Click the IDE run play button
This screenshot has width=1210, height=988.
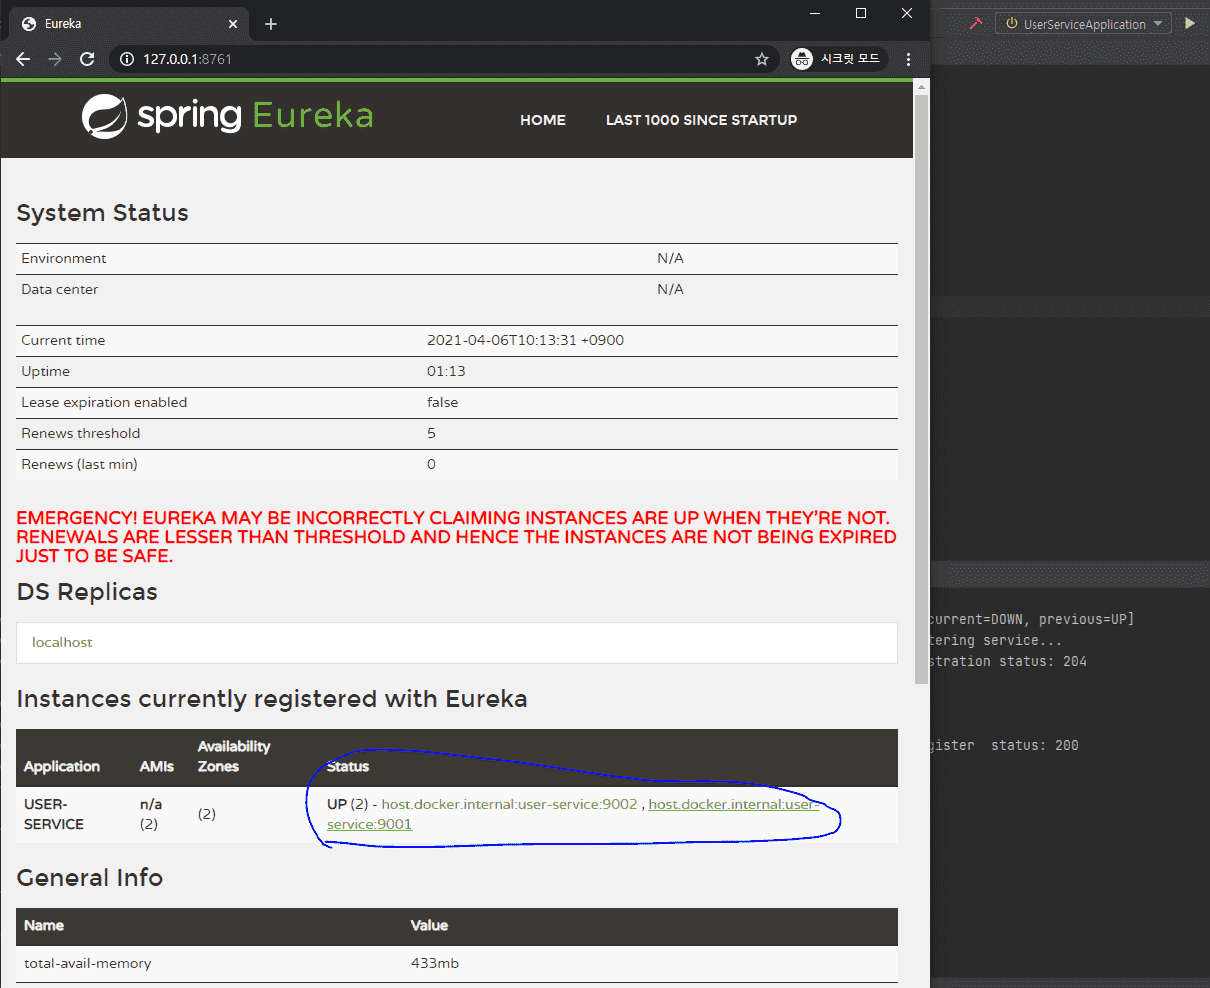point(1190,23)
